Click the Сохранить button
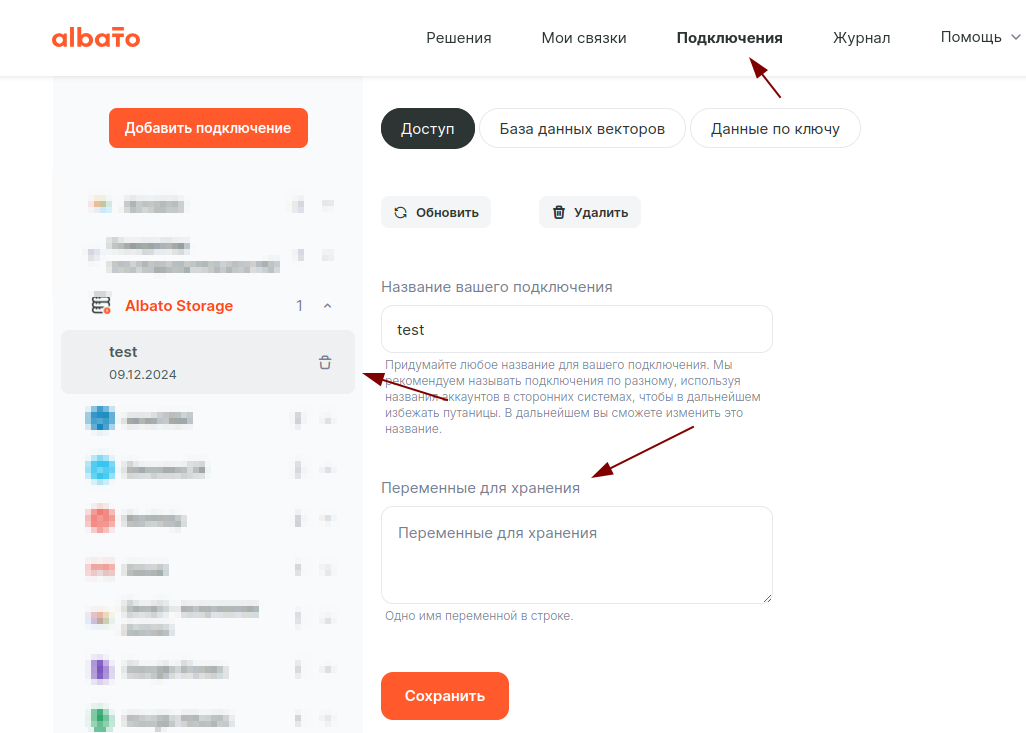The height and width of the screenshot is (733, 1026). coord(444,696)
